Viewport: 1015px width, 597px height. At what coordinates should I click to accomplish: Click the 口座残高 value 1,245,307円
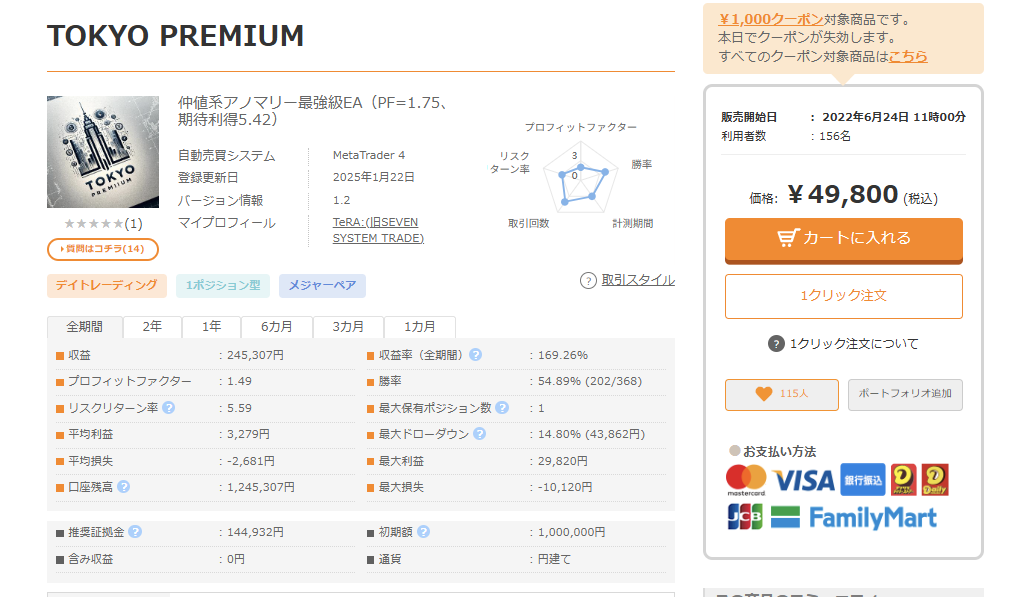coord(260,487)
